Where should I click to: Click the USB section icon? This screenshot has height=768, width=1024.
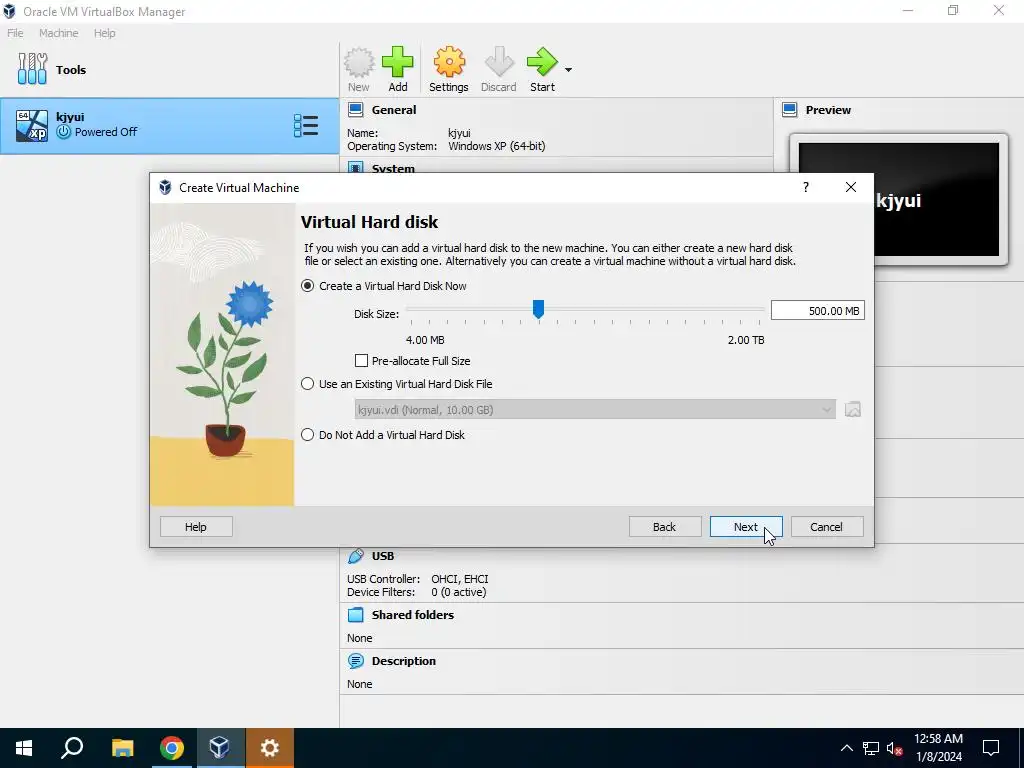tap(355, 556)
